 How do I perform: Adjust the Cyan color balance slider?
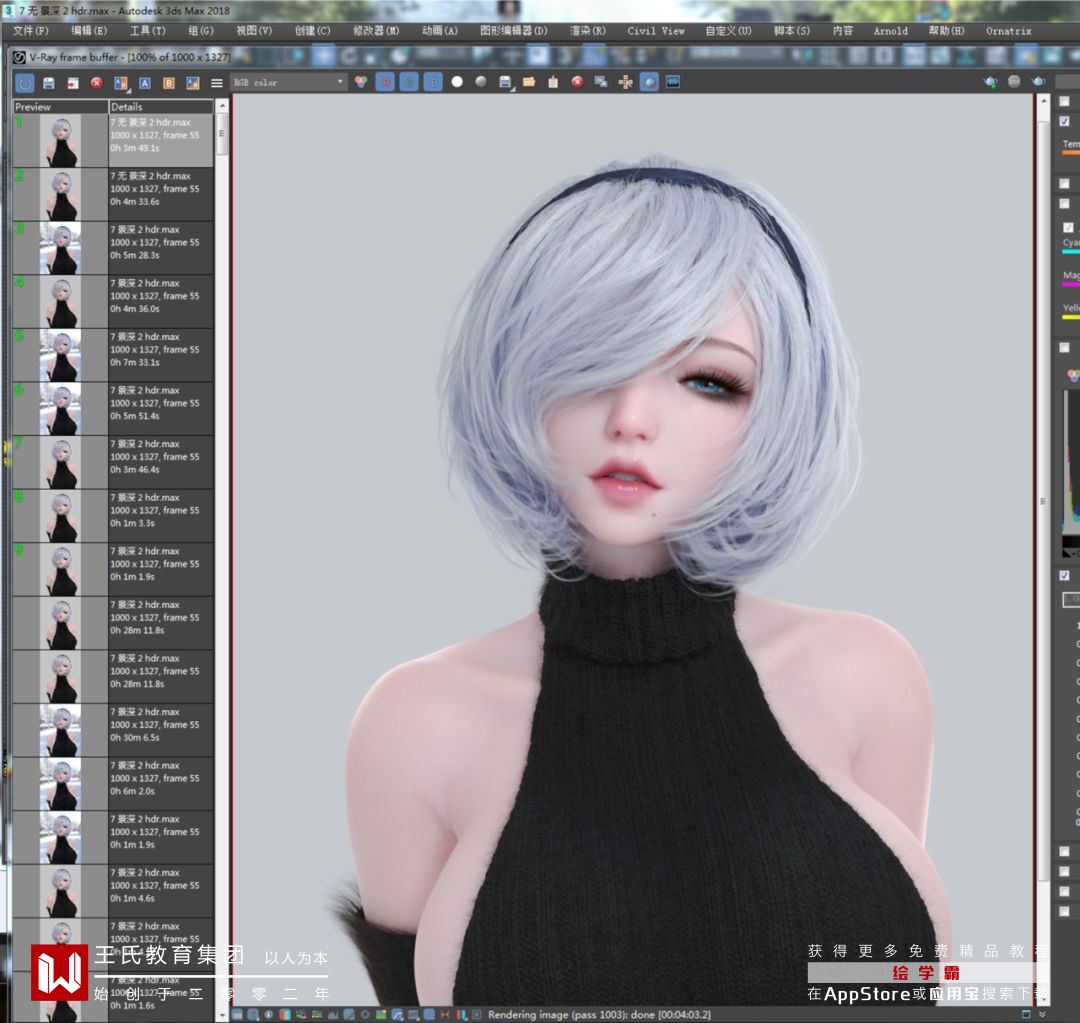(x=1071, y=251)
